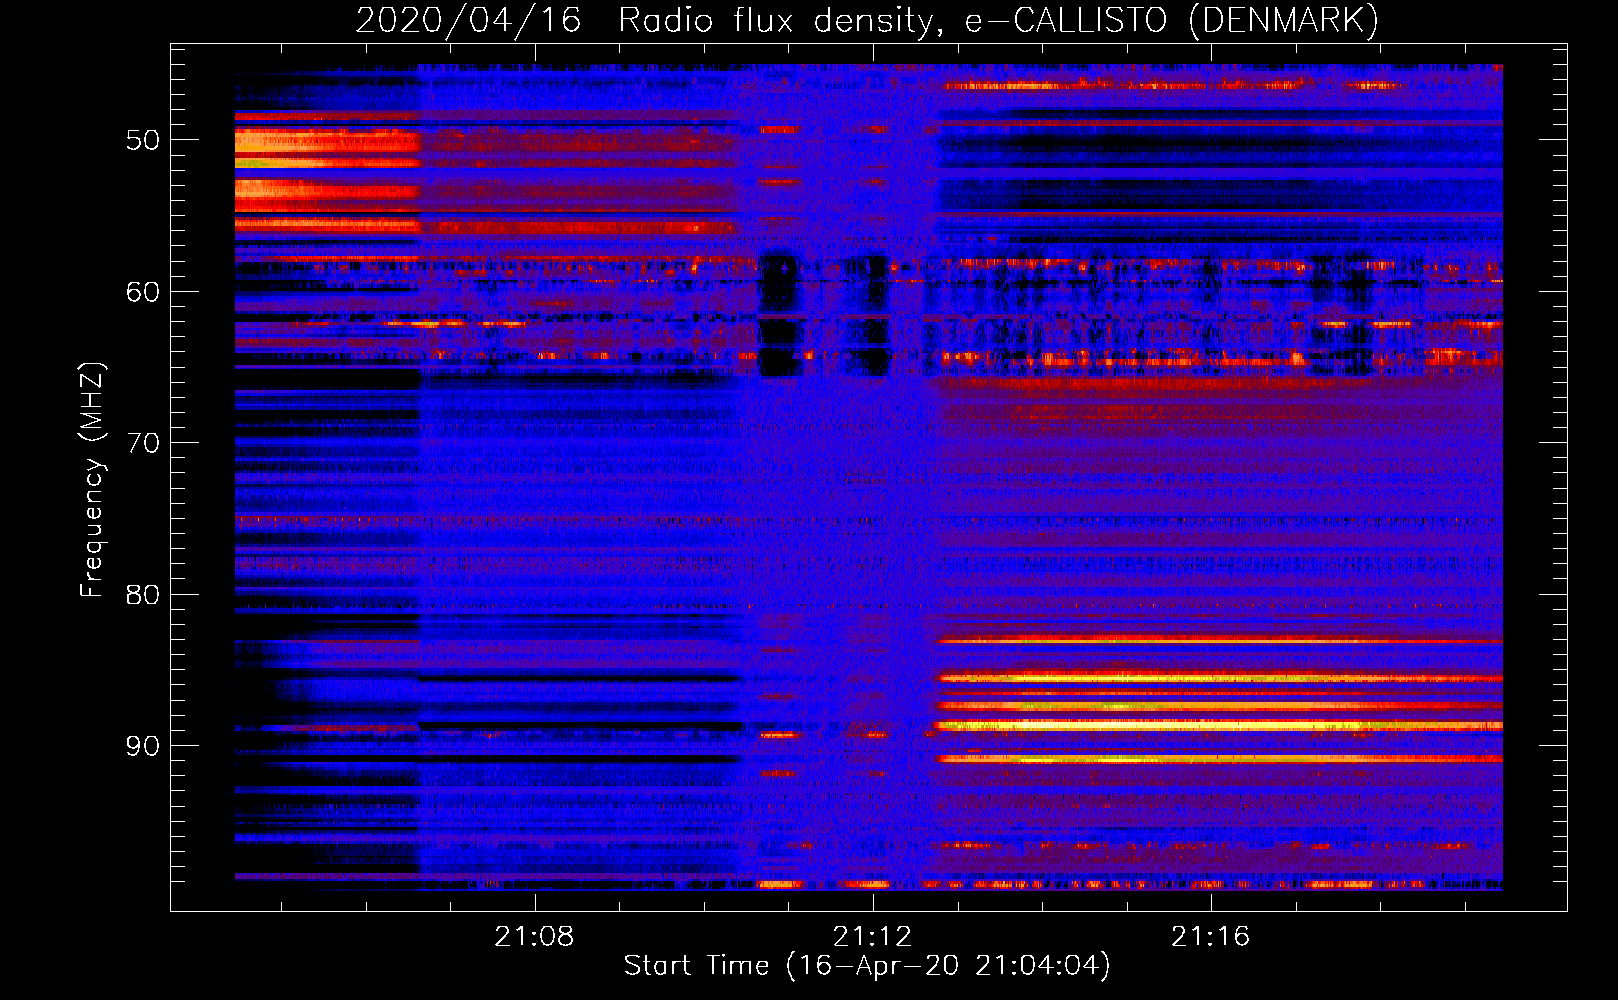Click the "Start Time (16-Apr-20 21:04:04)" label
The width and height of the screenshot is (1618, 1000).
pyautogui.click(x=867, y=966)
